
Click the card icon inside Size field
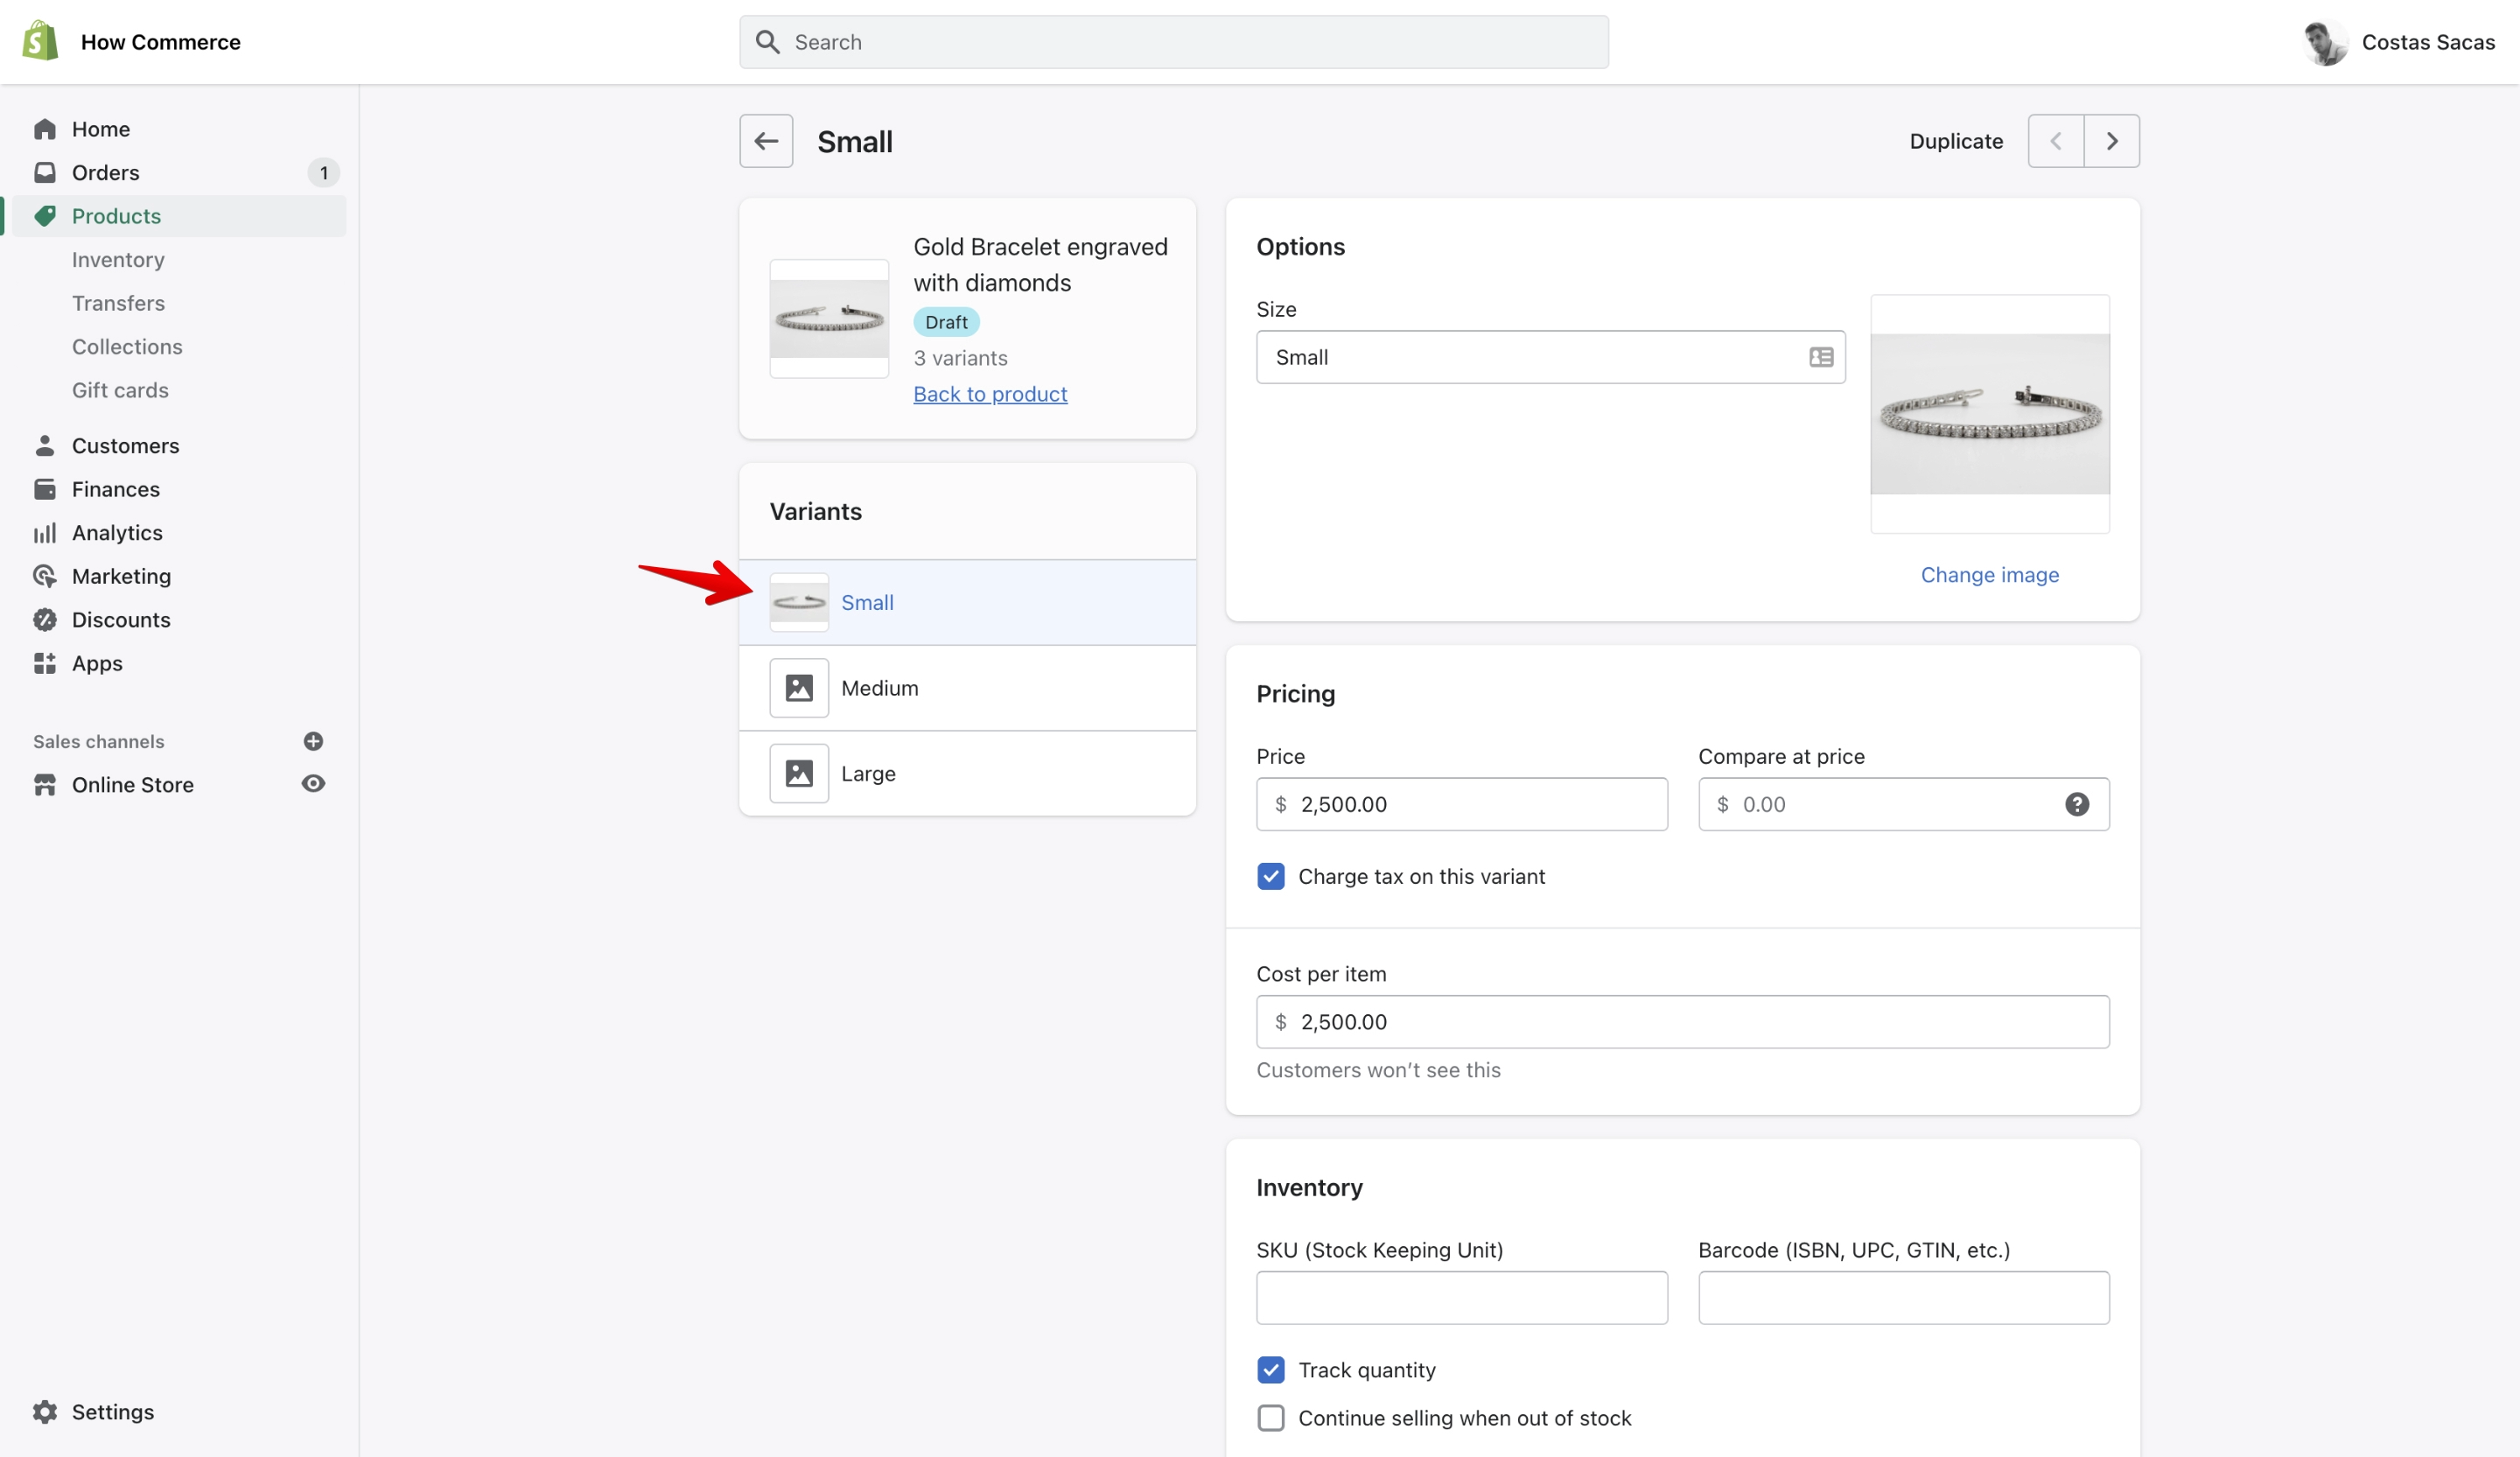(x=1821, y=357)
